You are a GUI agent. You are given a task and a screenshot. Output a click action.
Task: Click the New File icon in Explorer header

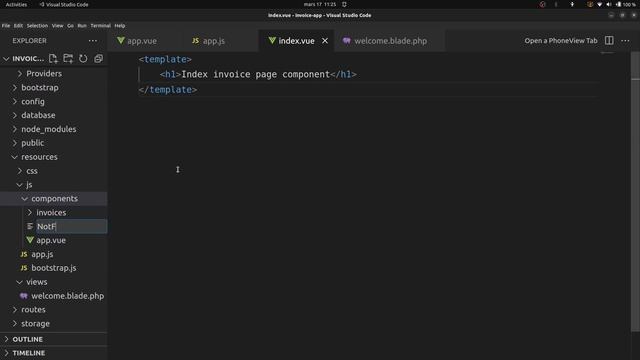point(53,59)
